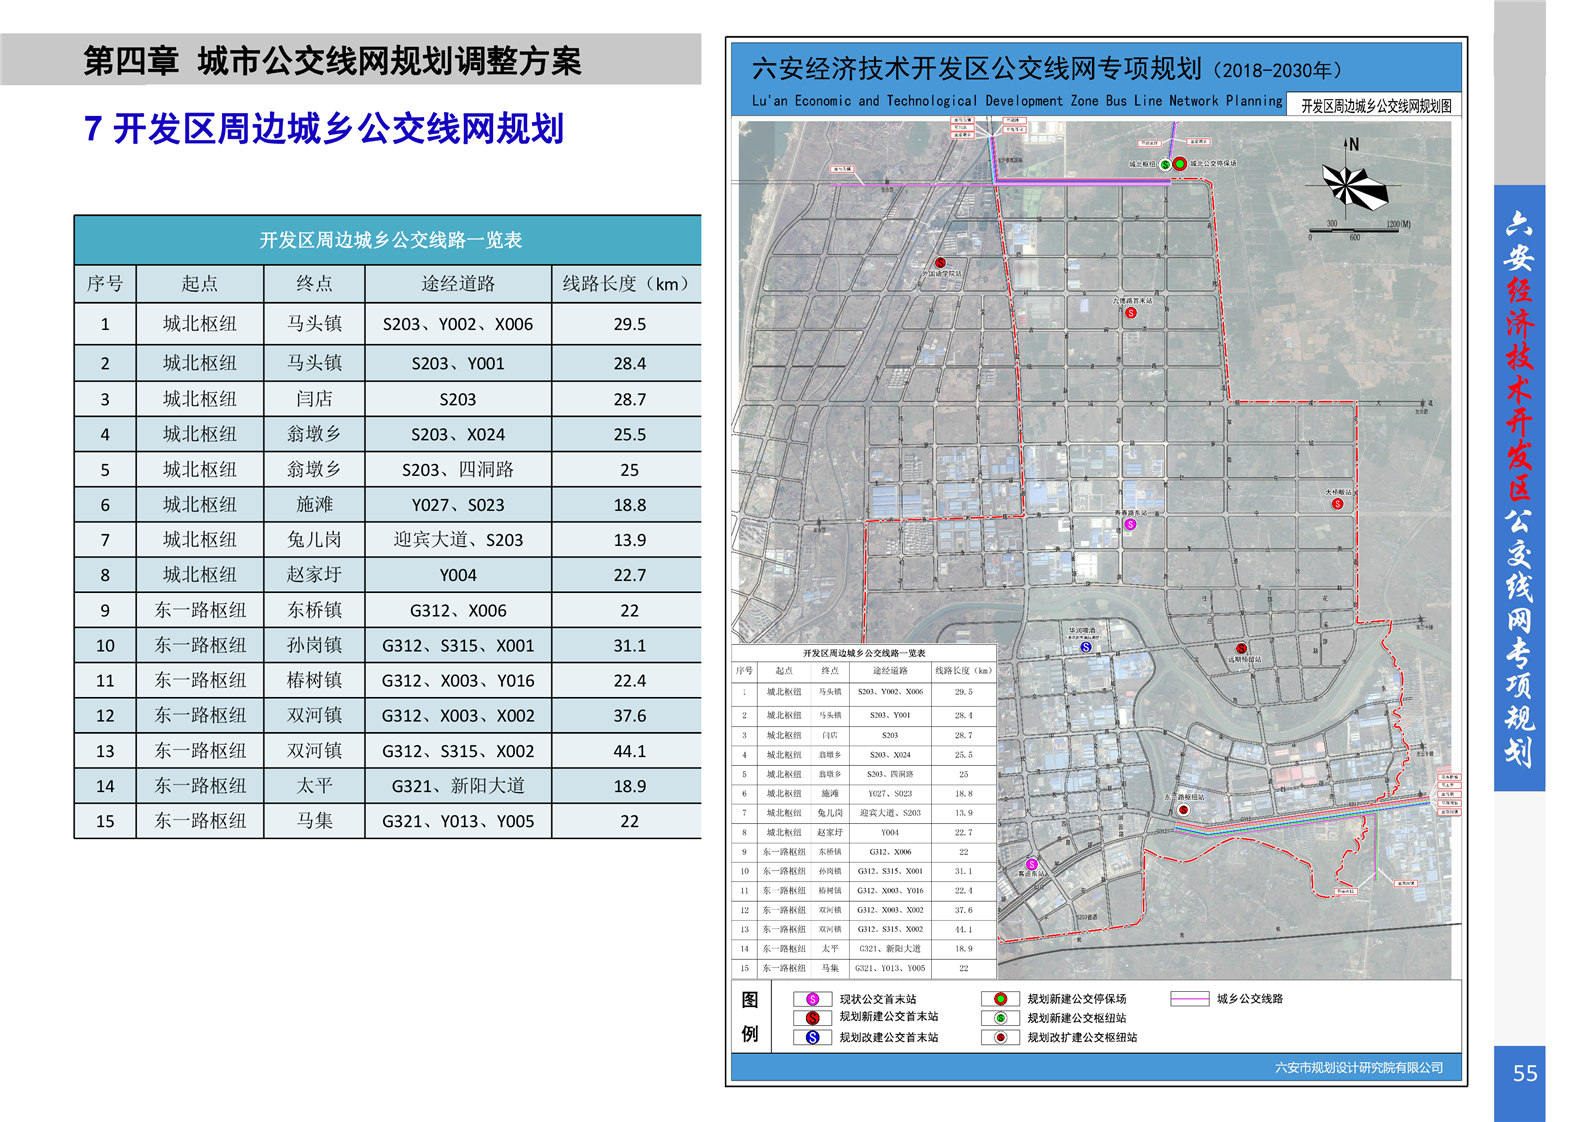
Task: Click the 远期预留站 red marker on the map
Action: tap(1241, 649)
